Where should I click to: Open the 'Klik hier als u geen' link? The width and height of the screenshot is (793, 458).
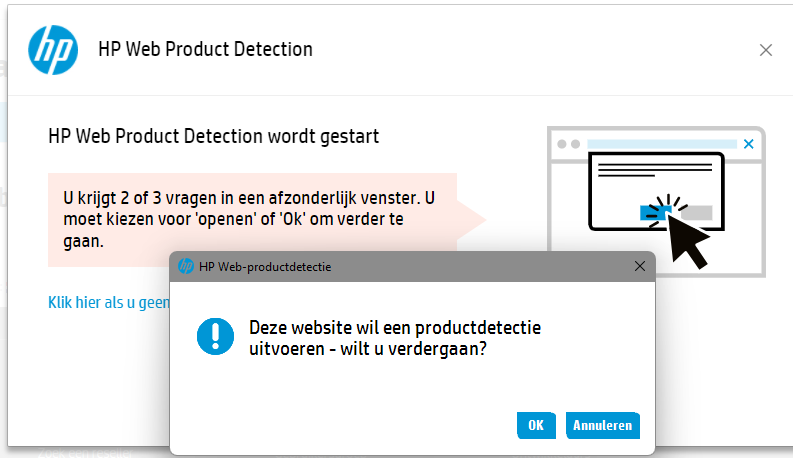pyautogui.click(x=108, y=303)
